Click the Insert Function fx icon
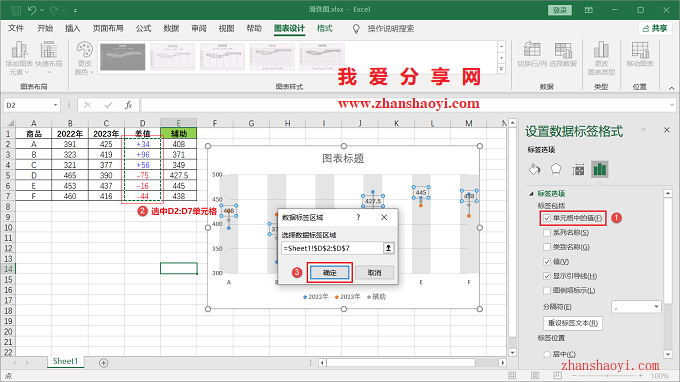 128,105
